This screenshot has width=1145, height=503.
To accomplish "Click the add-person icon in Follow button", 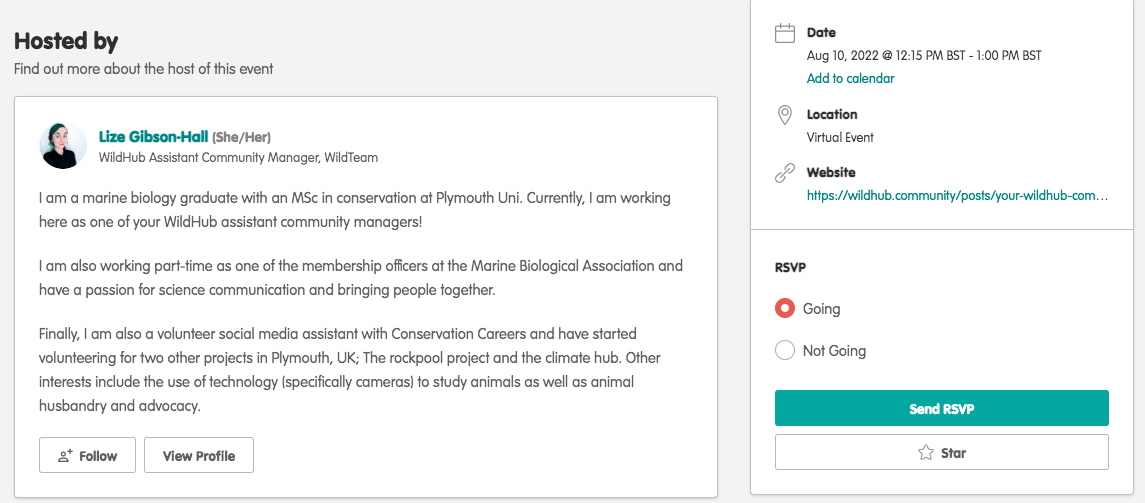I will [65, 456].
